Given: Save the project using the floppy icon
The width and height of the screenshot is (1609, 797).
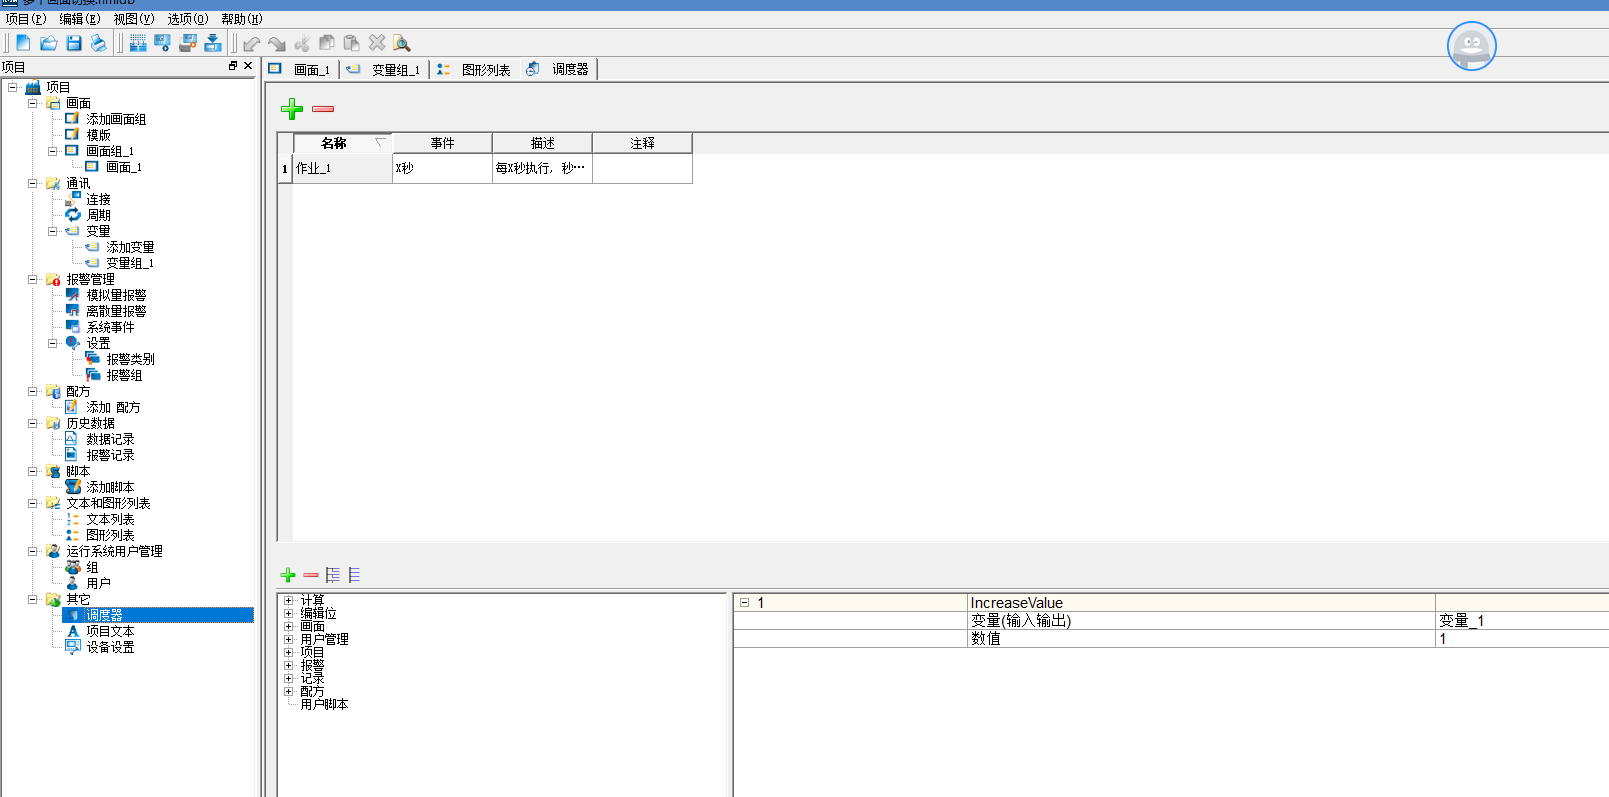Looking at the screenshot, I should 74,43.
